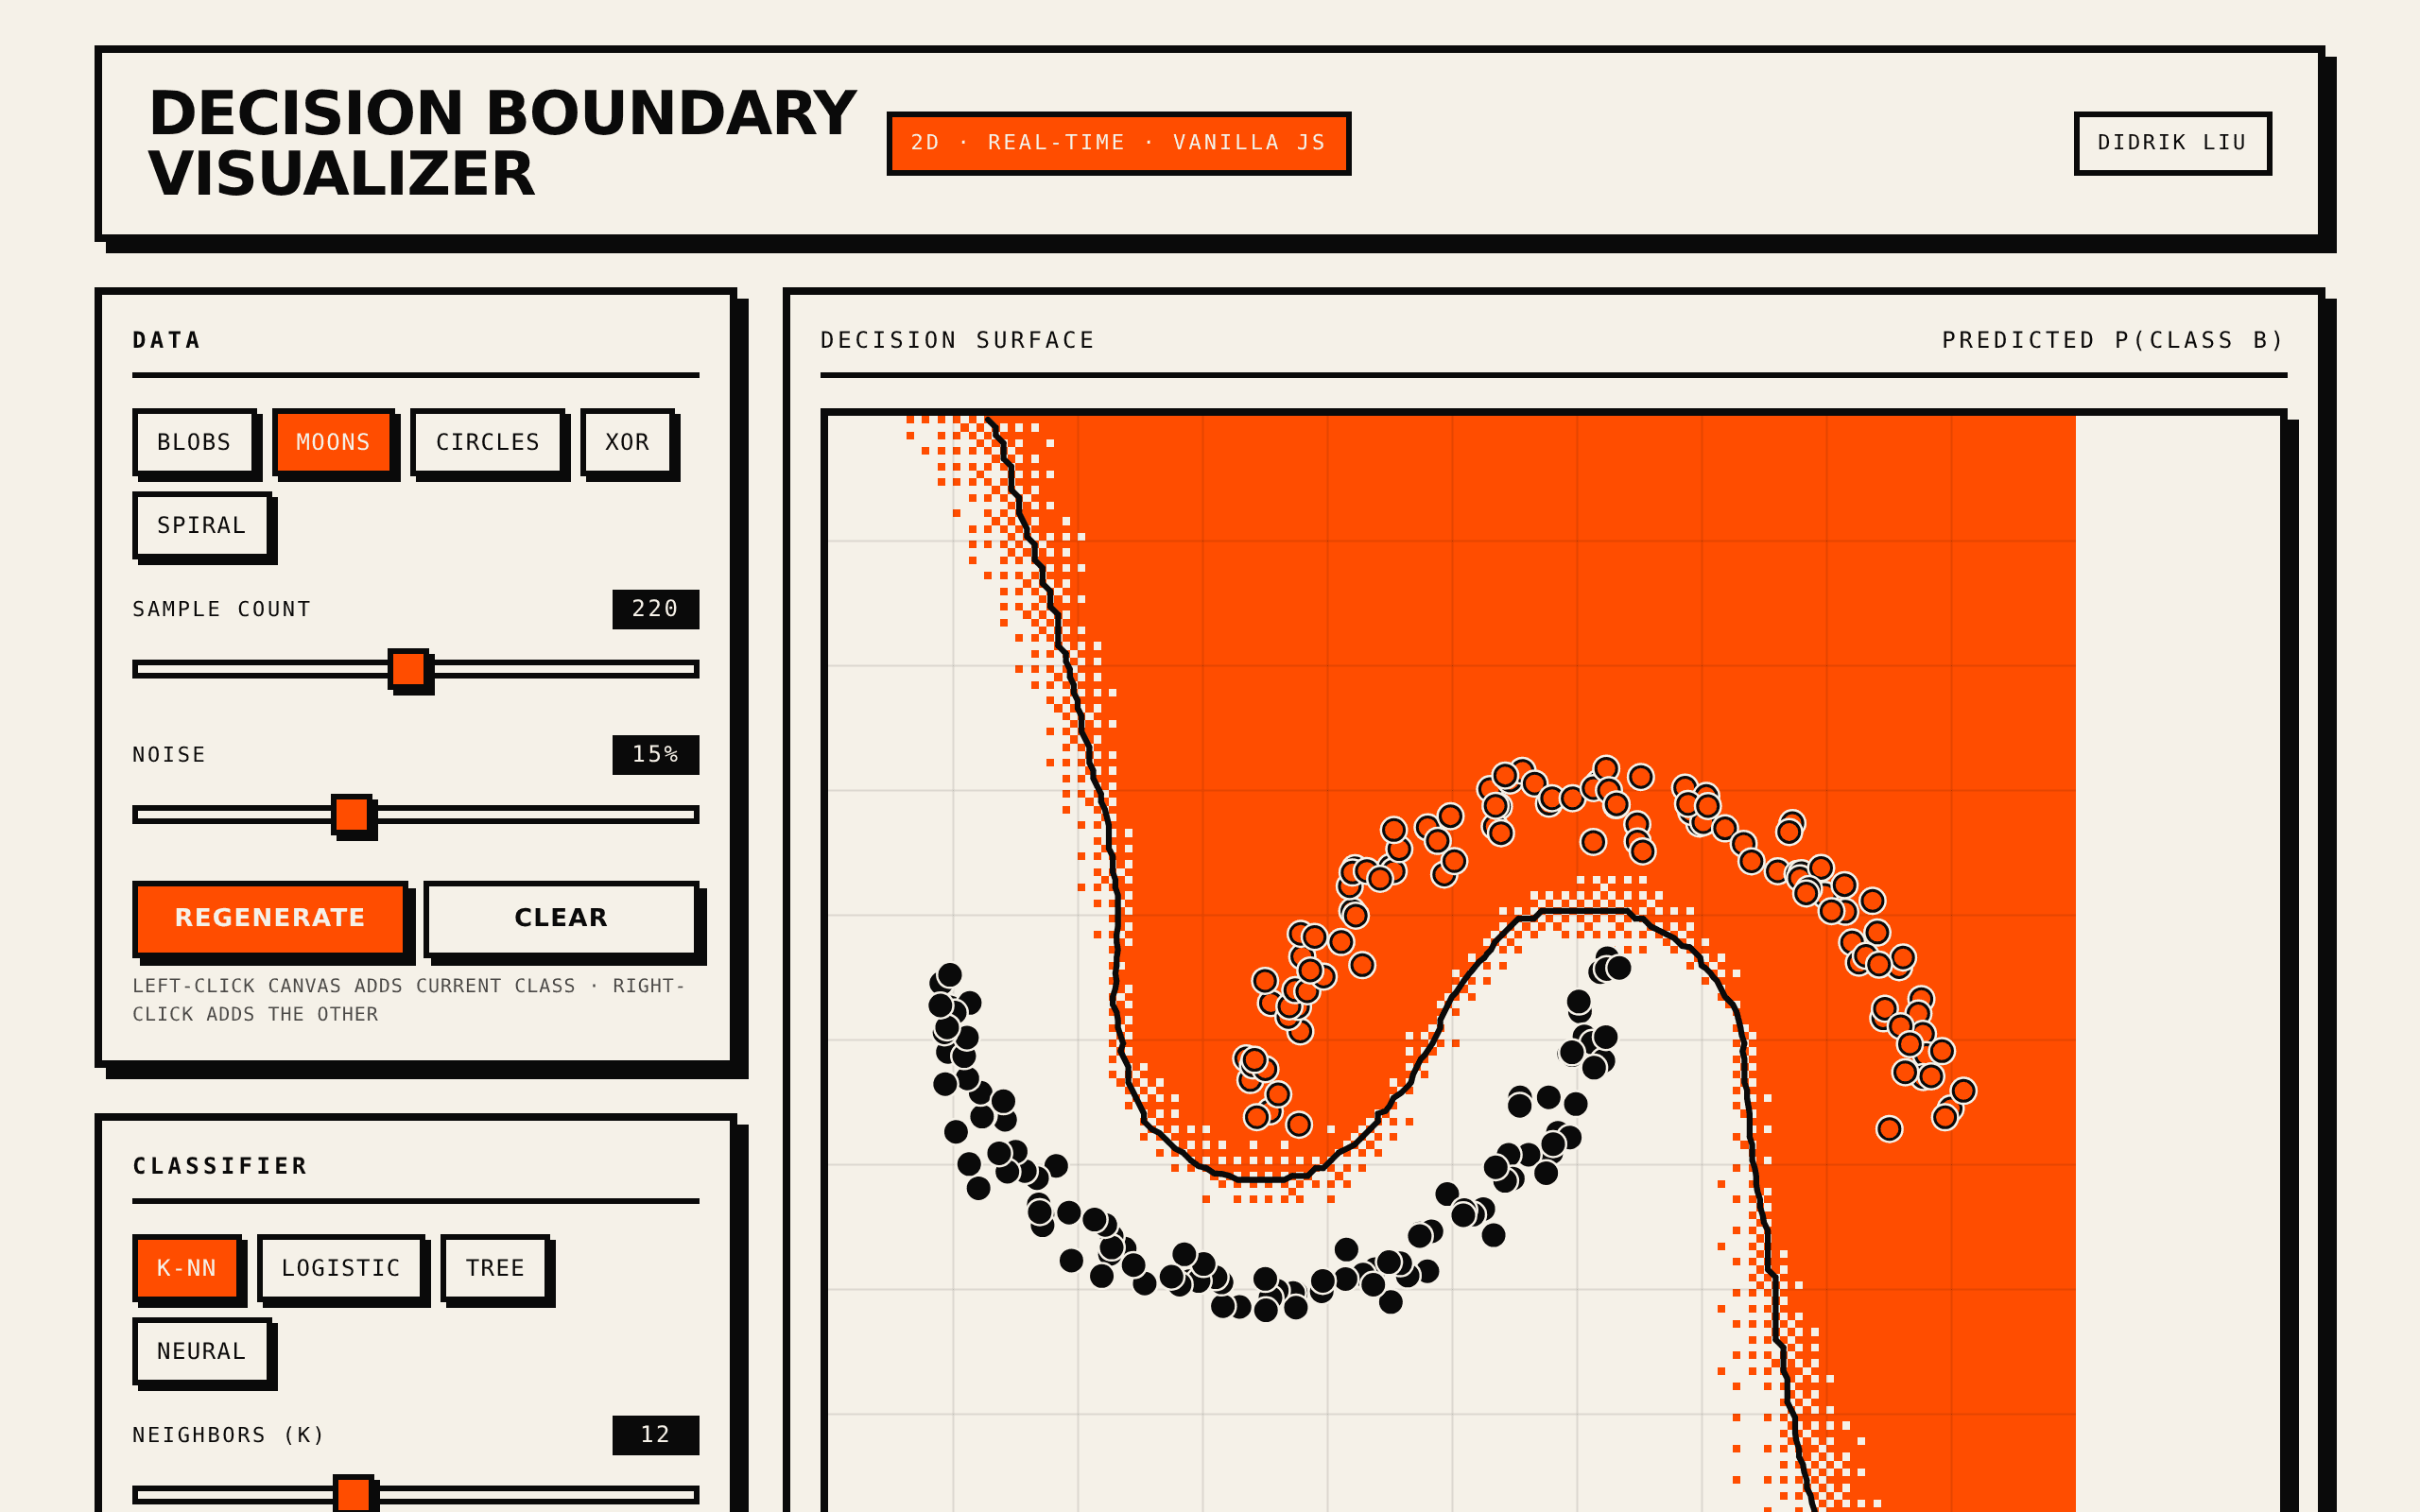Screen dimensions: 2420x1512
Task: Click the sample count value 220
Action: click(x=655, y=609)
